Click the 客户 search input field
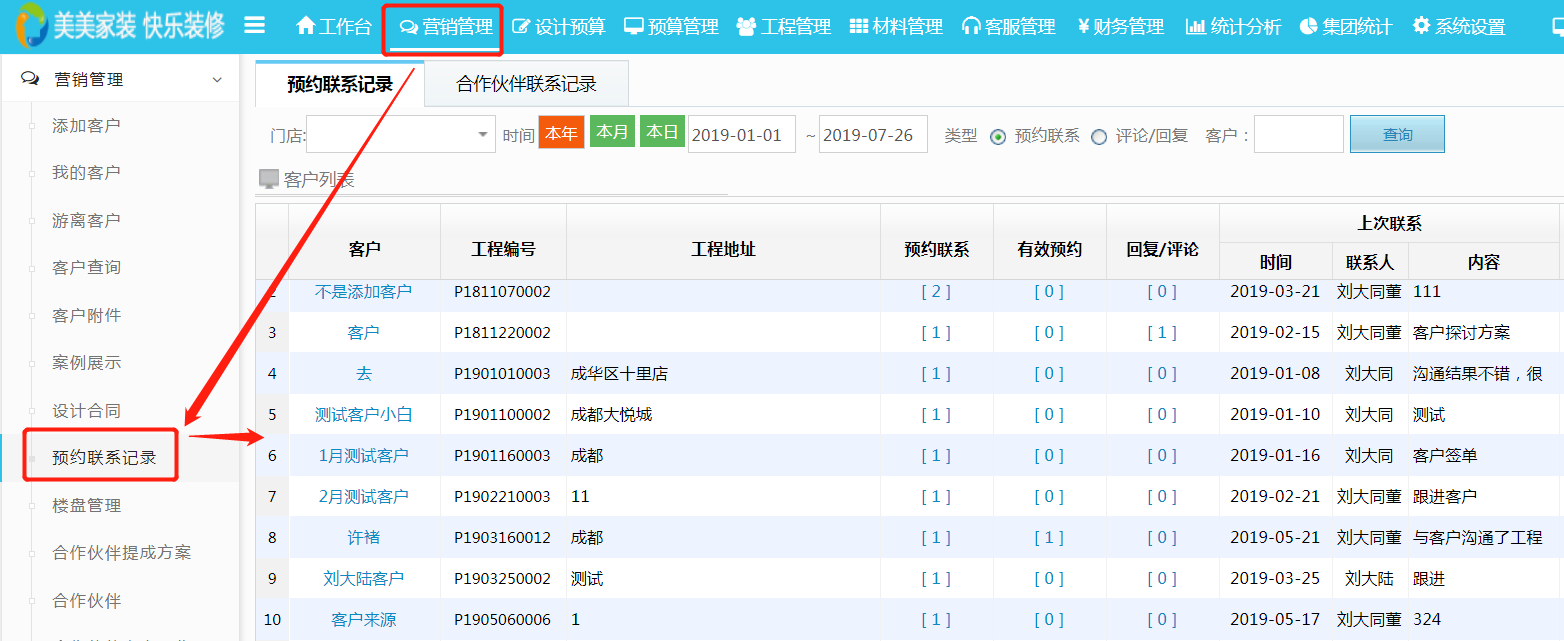Viewport: 1564px width, 641px height. point(1298,135)
